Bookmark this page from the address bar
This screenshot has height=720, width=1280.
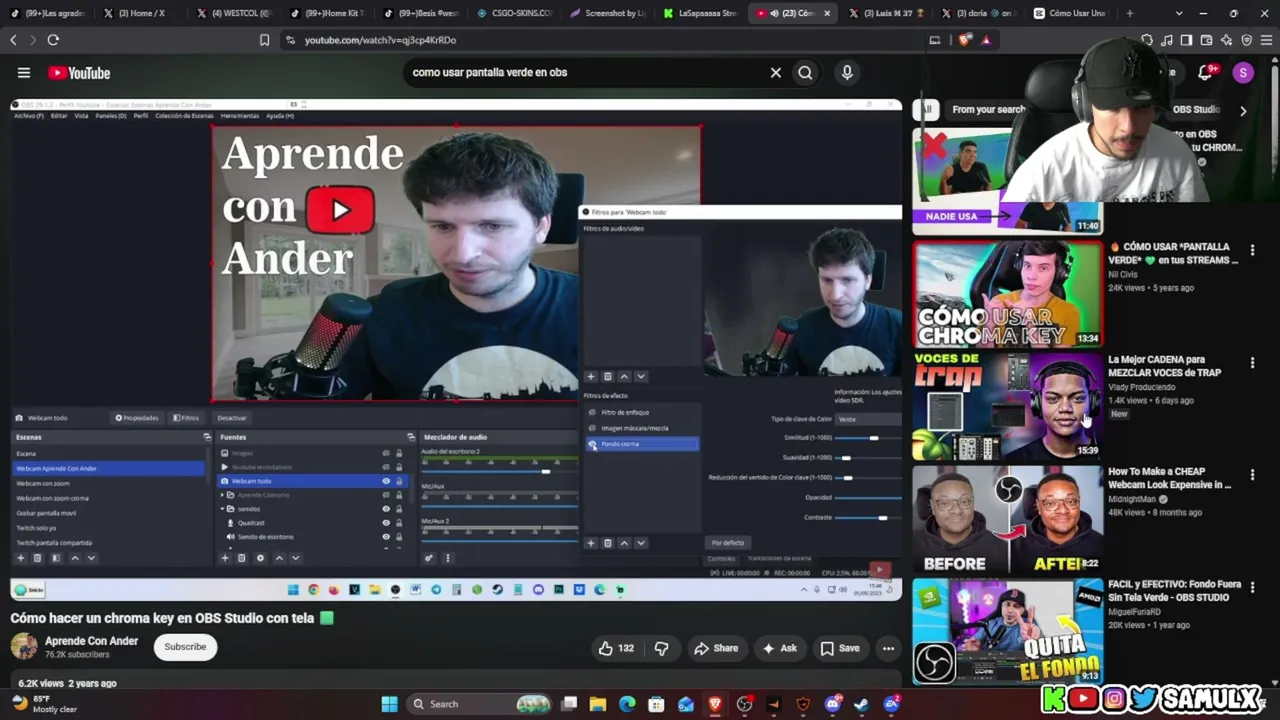pos(264,40)
